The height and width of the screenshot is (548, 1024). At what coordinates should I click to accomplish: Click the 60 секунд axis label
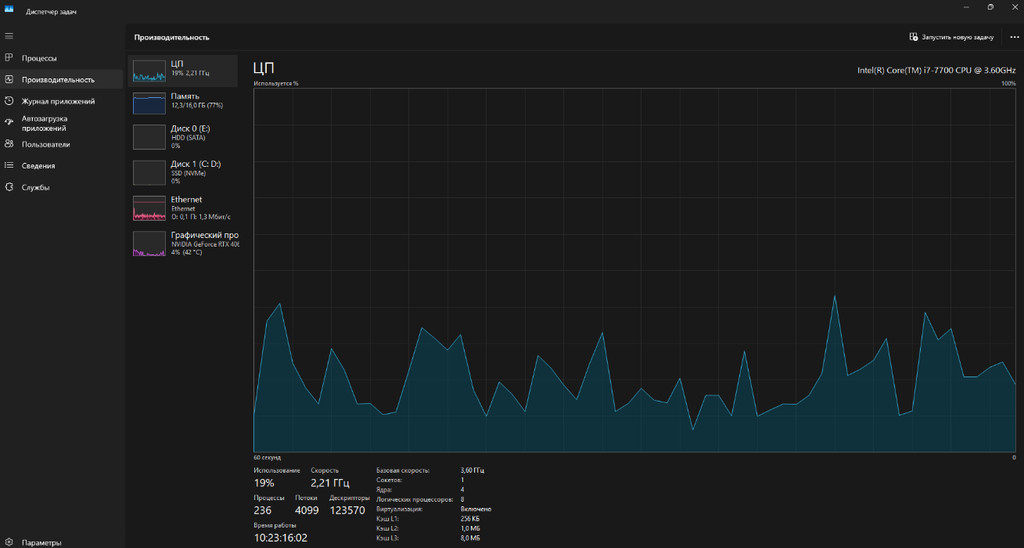point(267,457)
